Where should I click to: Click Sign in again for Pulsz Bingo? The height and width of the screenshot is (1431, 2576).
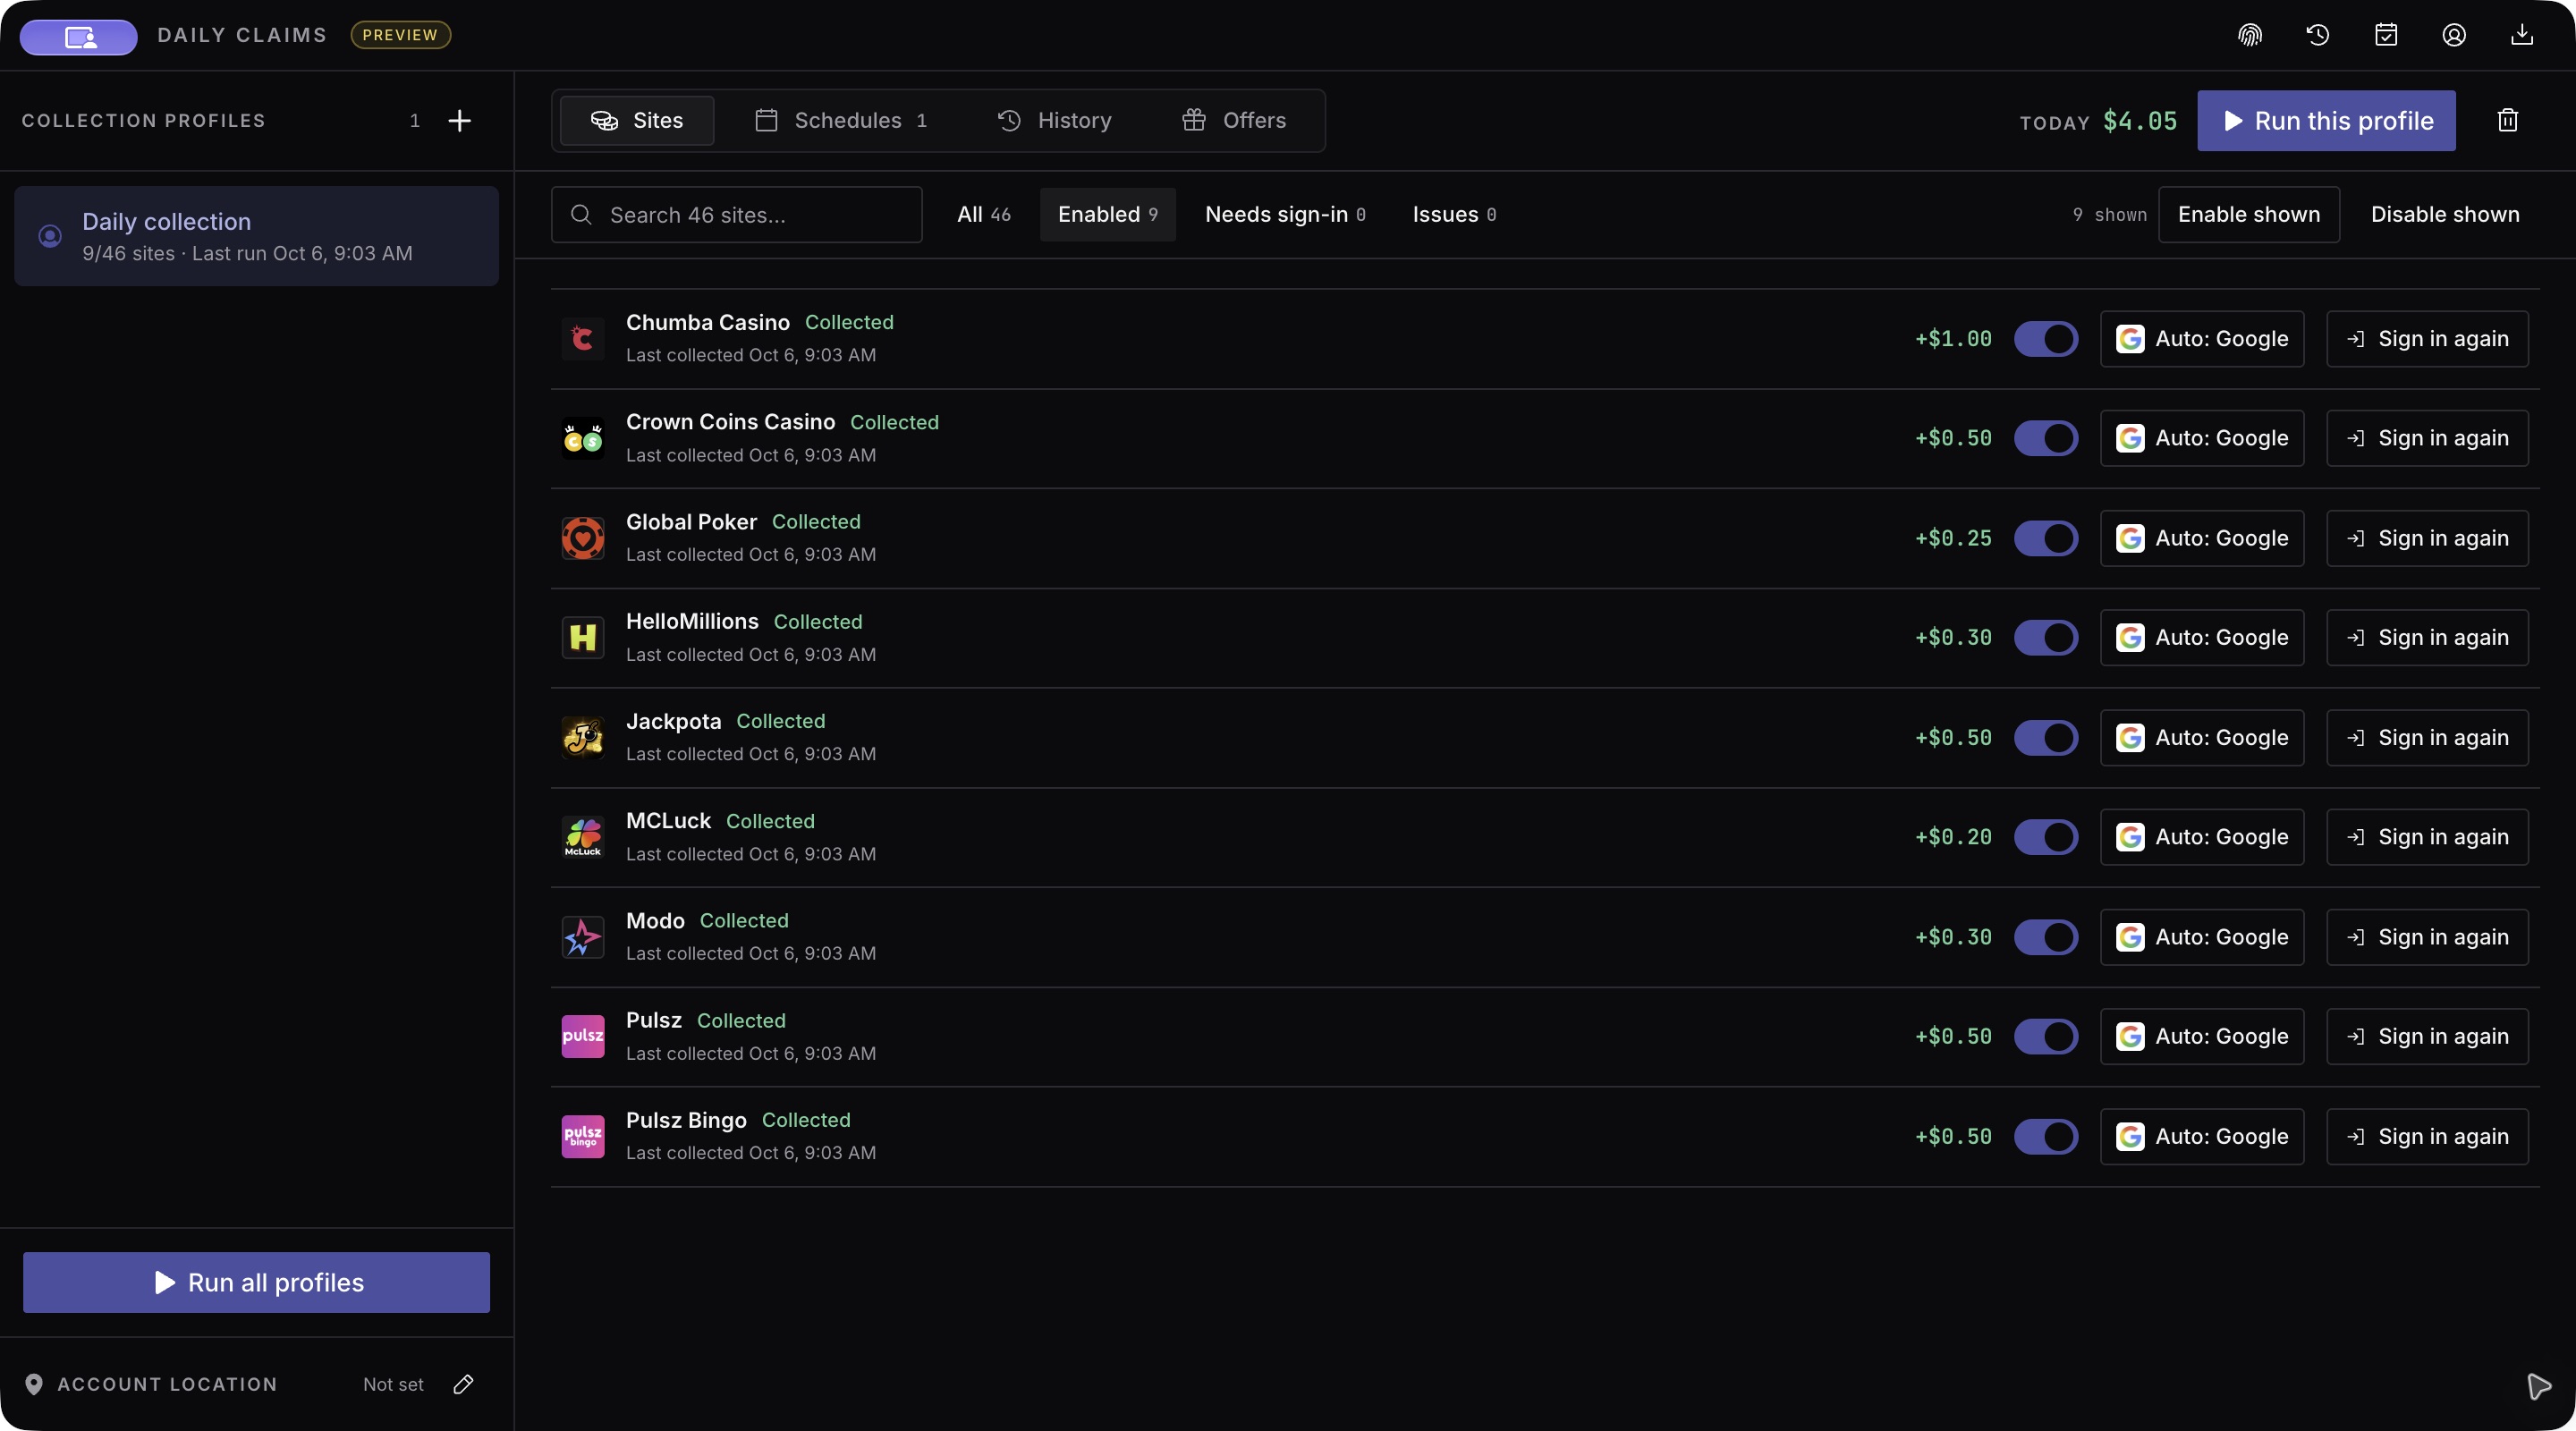[2427, 1137]
